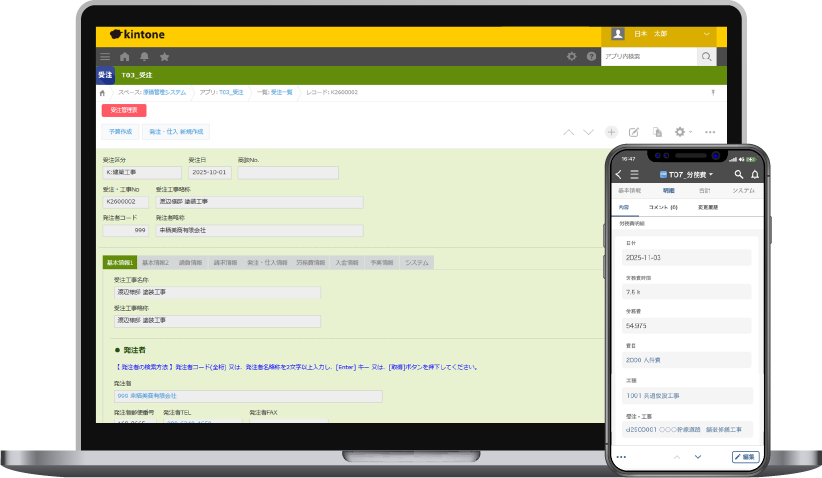Screen dimensions: 822x478
Task: Edit record using the pencil icon
Action: 633,132
